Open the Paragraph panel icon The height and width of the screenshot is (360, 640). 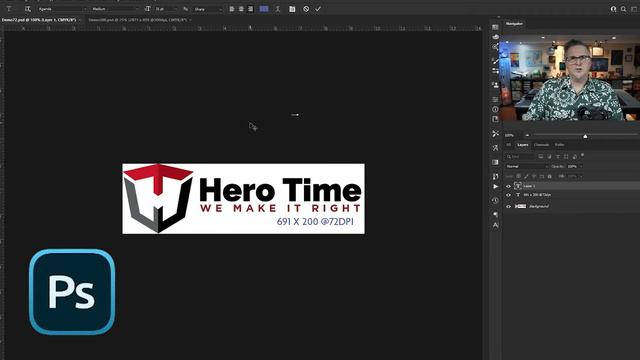[x=496, y=214]
